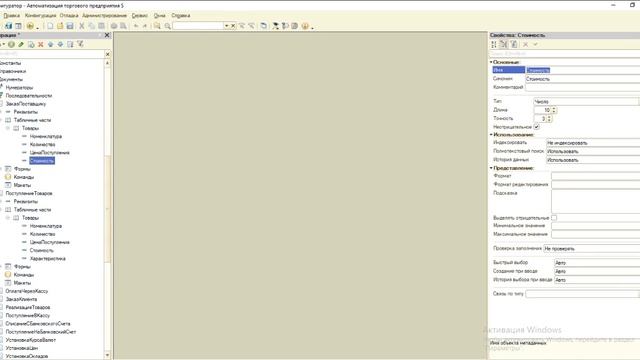
Task: Click the Комментарий input field
Action: tap(582, 87)
